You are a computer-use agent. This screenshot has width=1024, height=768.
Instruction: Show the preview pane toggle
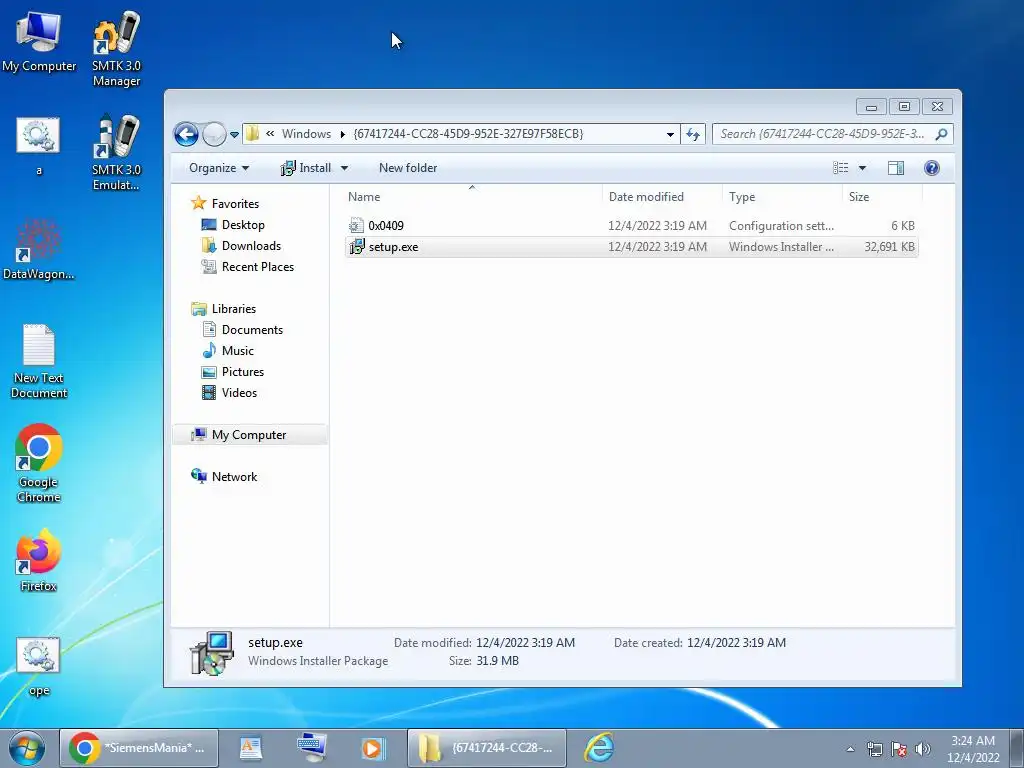click(x=896, y=168)
